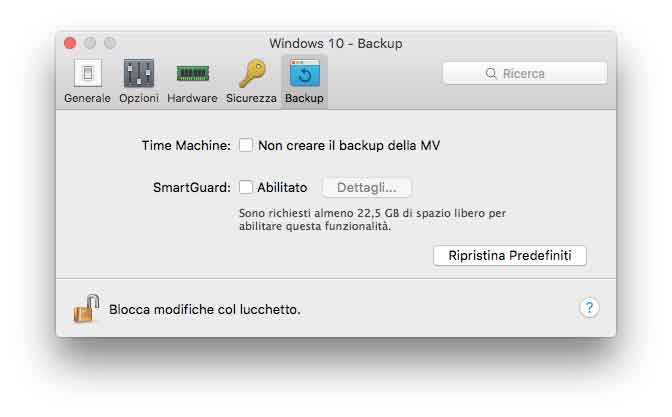This screenshot has height=417, width=672.
Task: Tick the Time Machine checkbox
Action: pos(246,145)
